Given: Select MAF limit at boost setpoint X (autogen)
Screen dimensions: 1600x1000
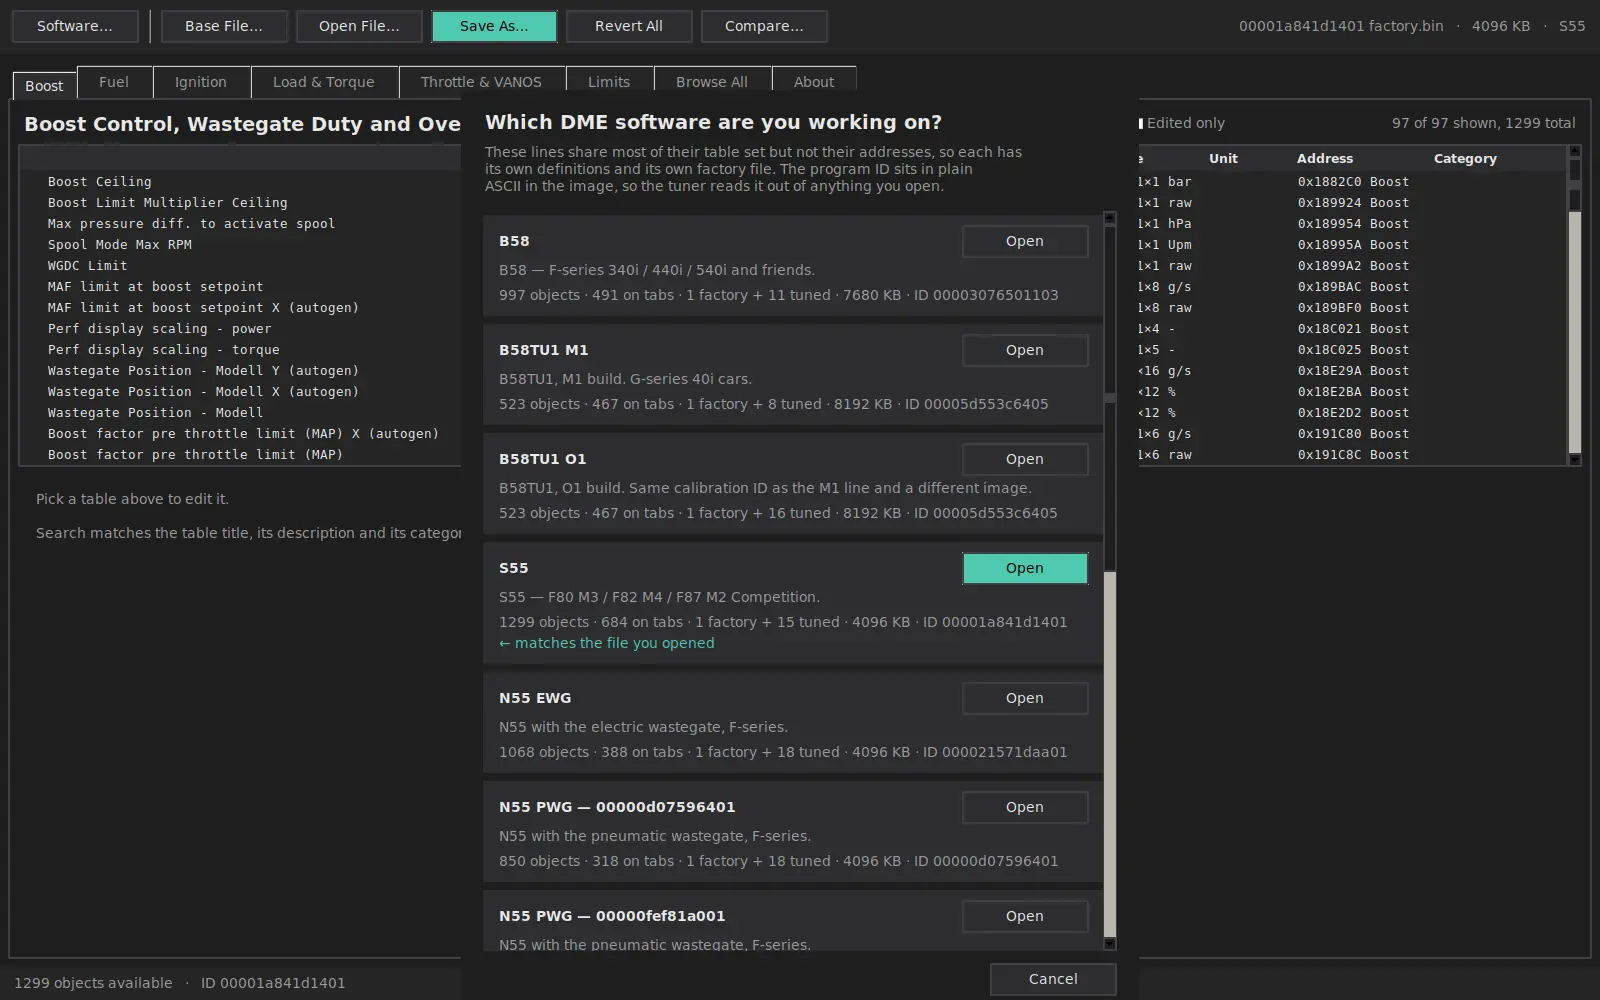Looking at the screenshot, I should click(x=241, y=308).
